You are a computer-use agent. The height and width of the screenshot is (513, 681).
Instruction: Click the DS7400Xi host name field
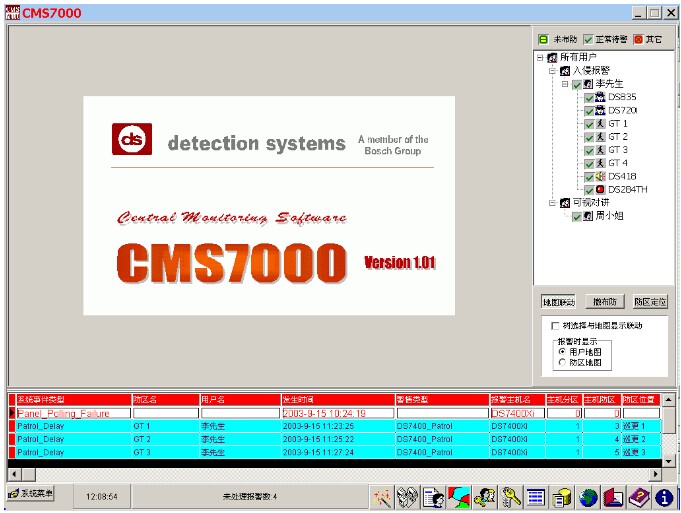pos(517,413)
